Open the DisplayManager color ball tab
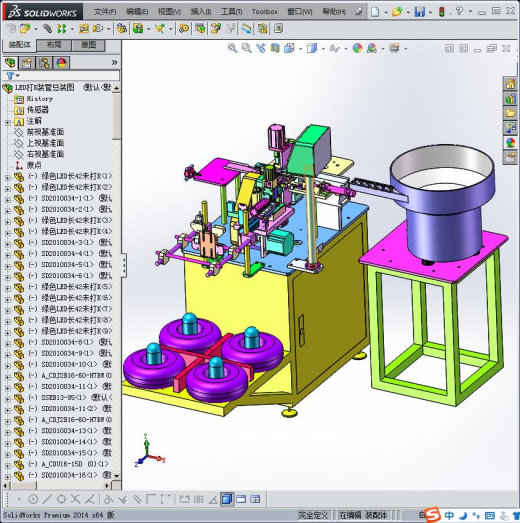 61,62
